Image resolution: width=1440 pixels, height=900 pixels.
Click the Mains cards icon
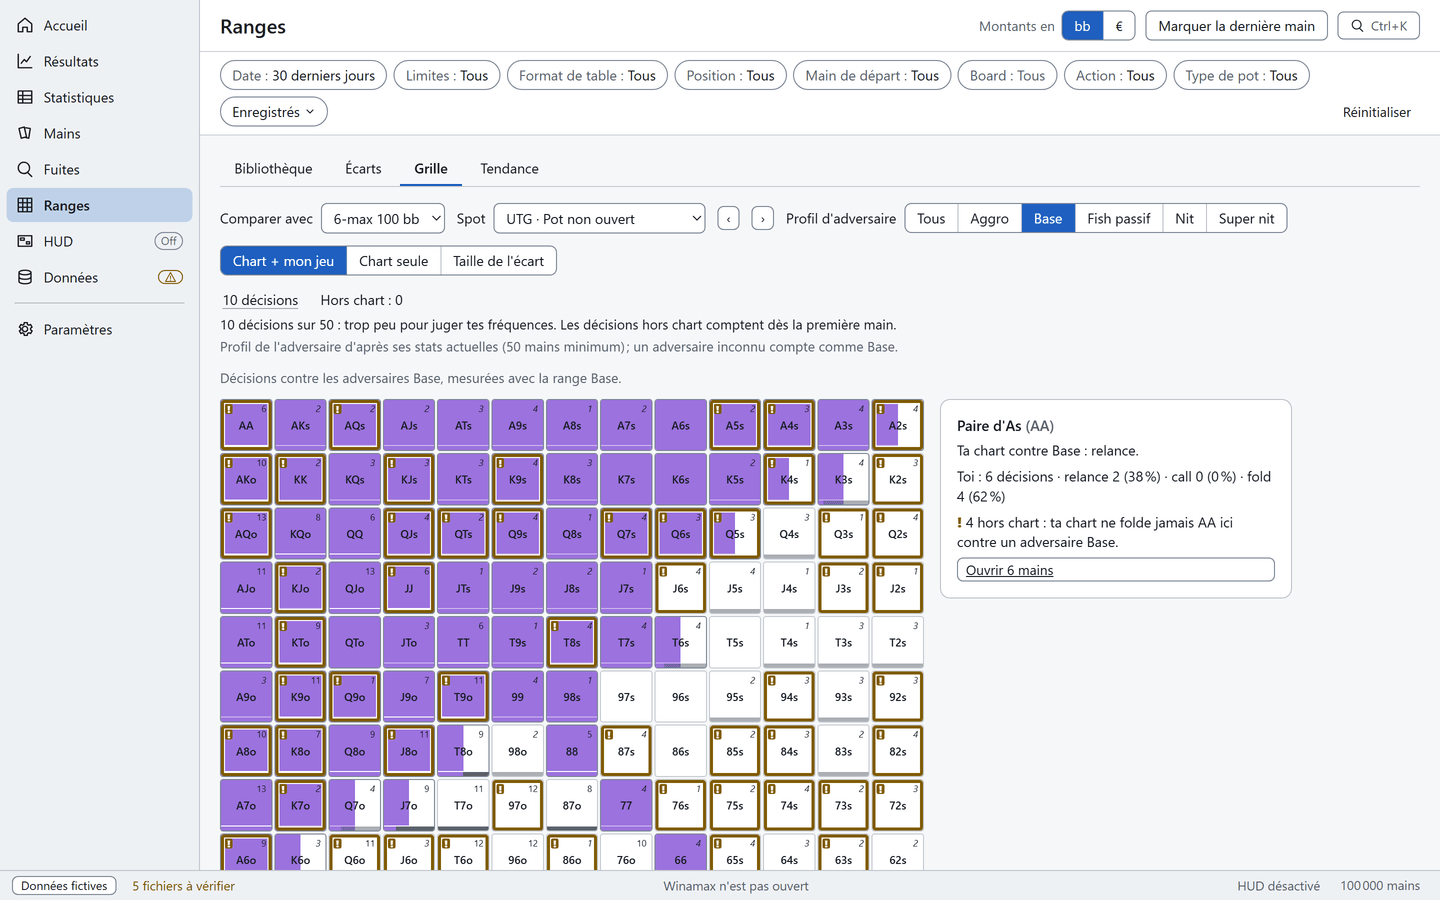pos(26,133)
